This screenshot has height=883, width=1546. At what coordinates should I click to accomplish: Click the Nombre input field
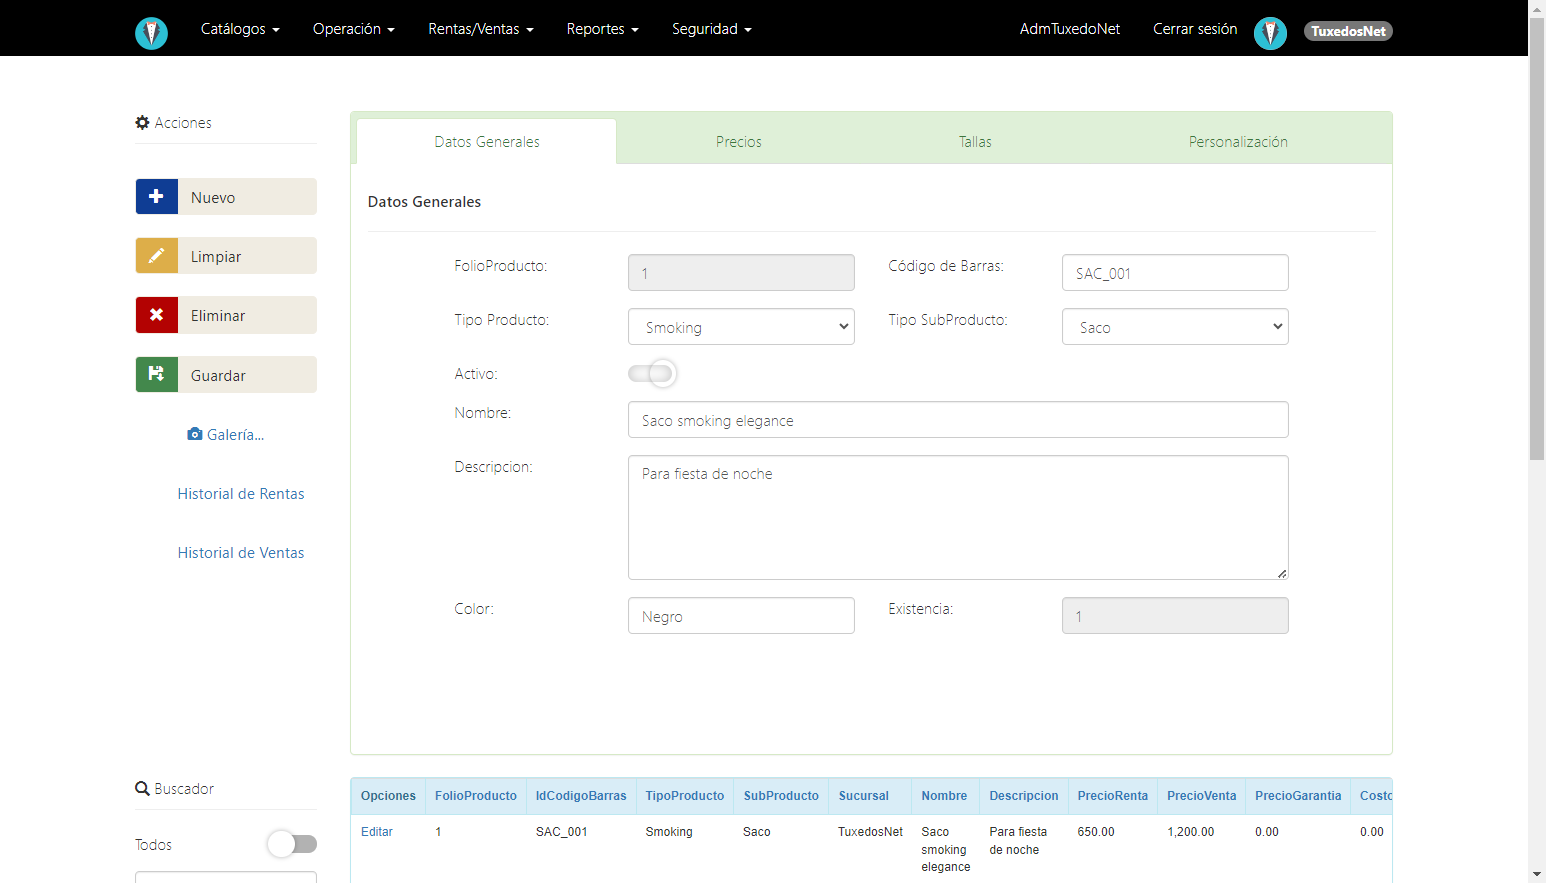tap(958, 420)
